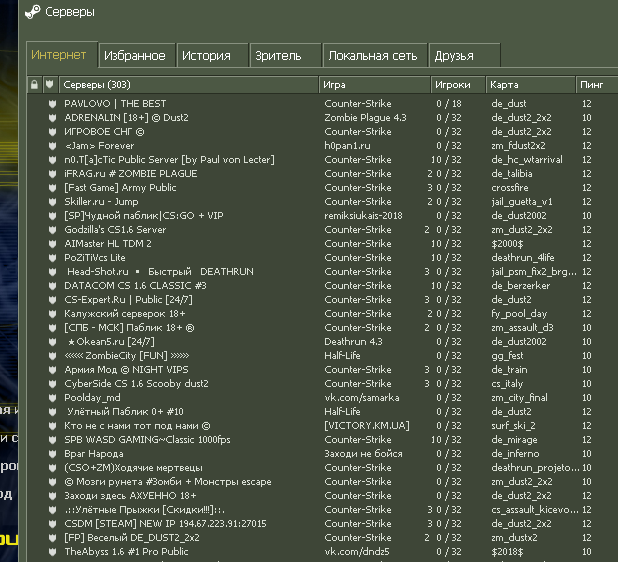The image size is (632, 570).
Task: Click game cell Zombie Plague 4.3
Action: (365, 118)
